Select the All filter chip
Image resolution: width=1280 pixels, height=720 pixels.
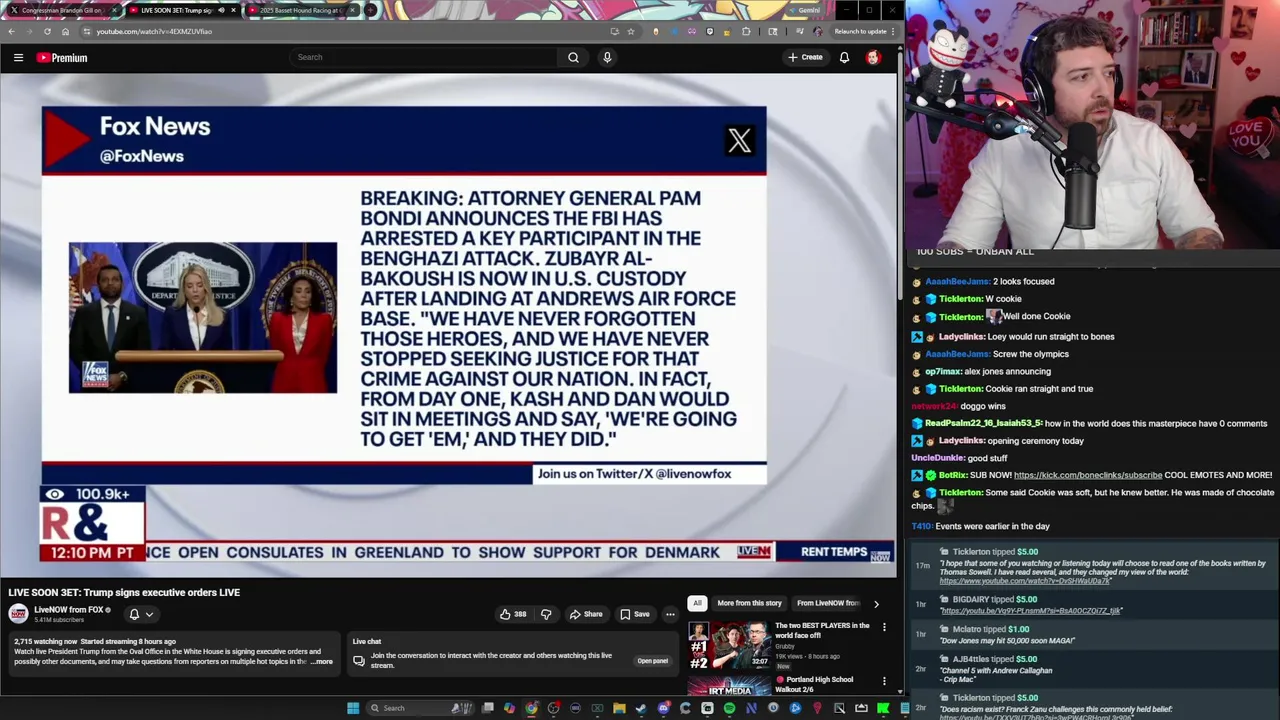(697, 603)
